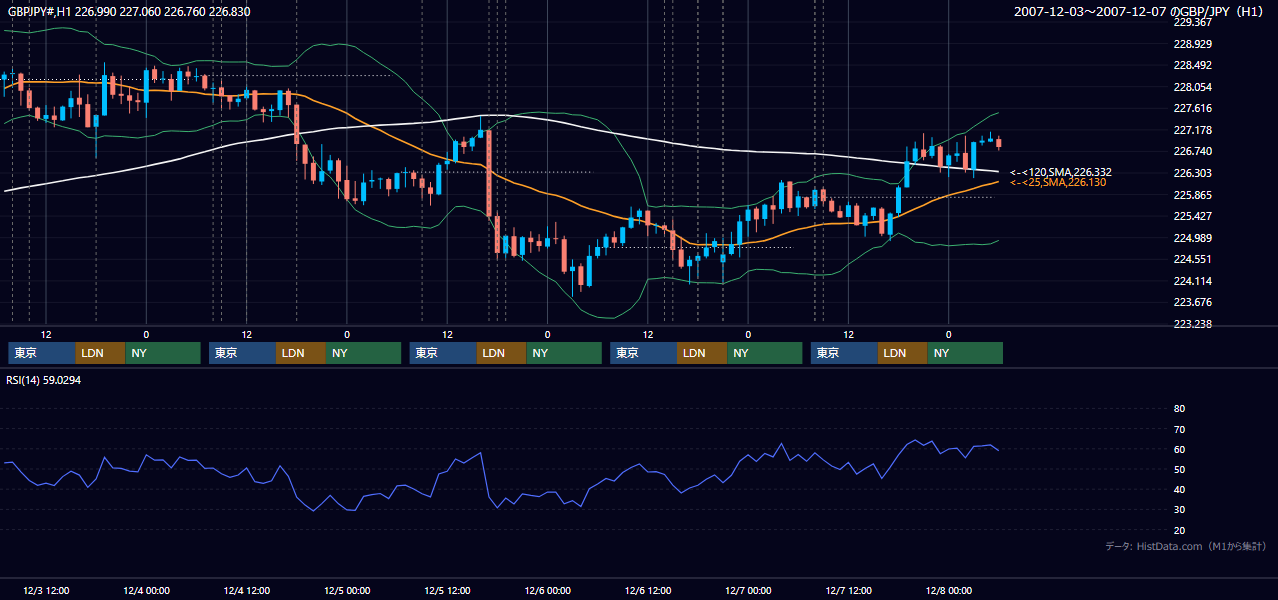Click price axis value 223.238
Image resolution: width=1278 pixels, height=600 pixels.
pyautogui.click(x=1192, y=324)
